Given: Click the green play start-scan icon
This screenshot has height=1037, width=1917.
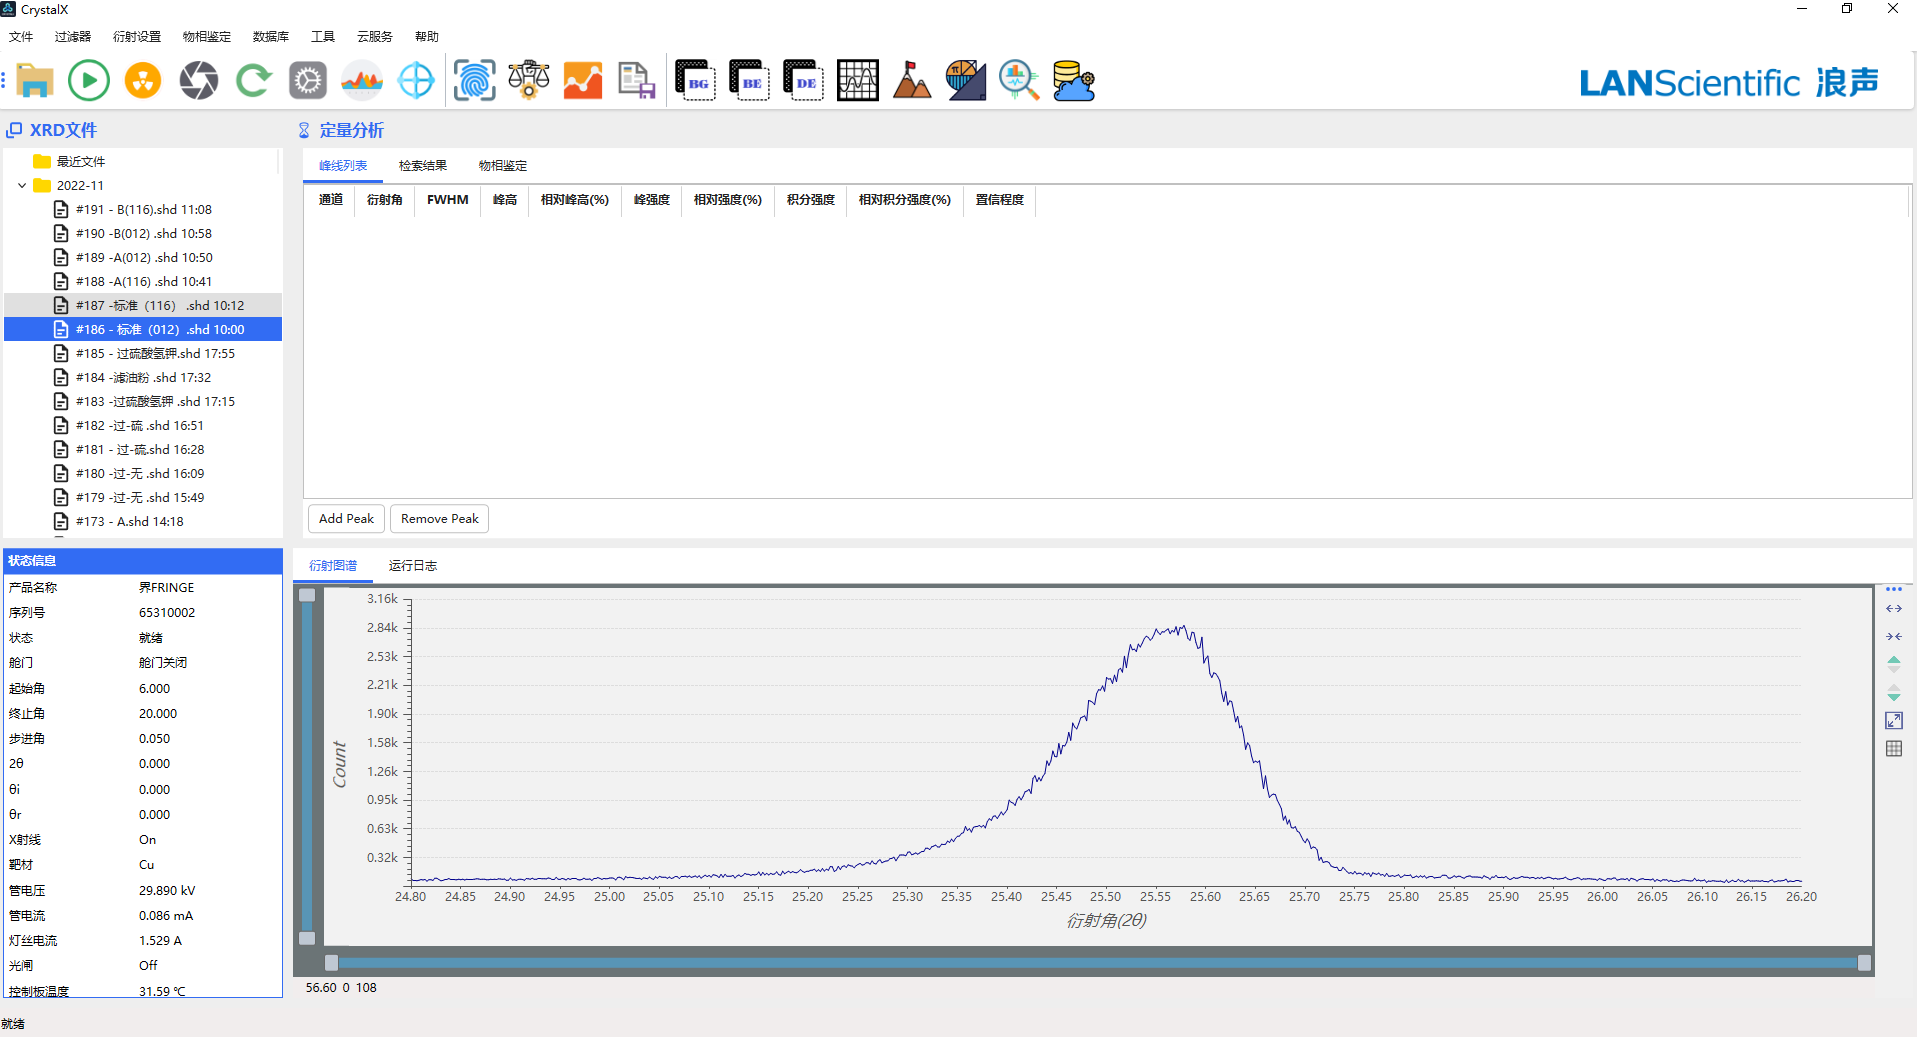Looking at the screenshot, I should 88,80.
